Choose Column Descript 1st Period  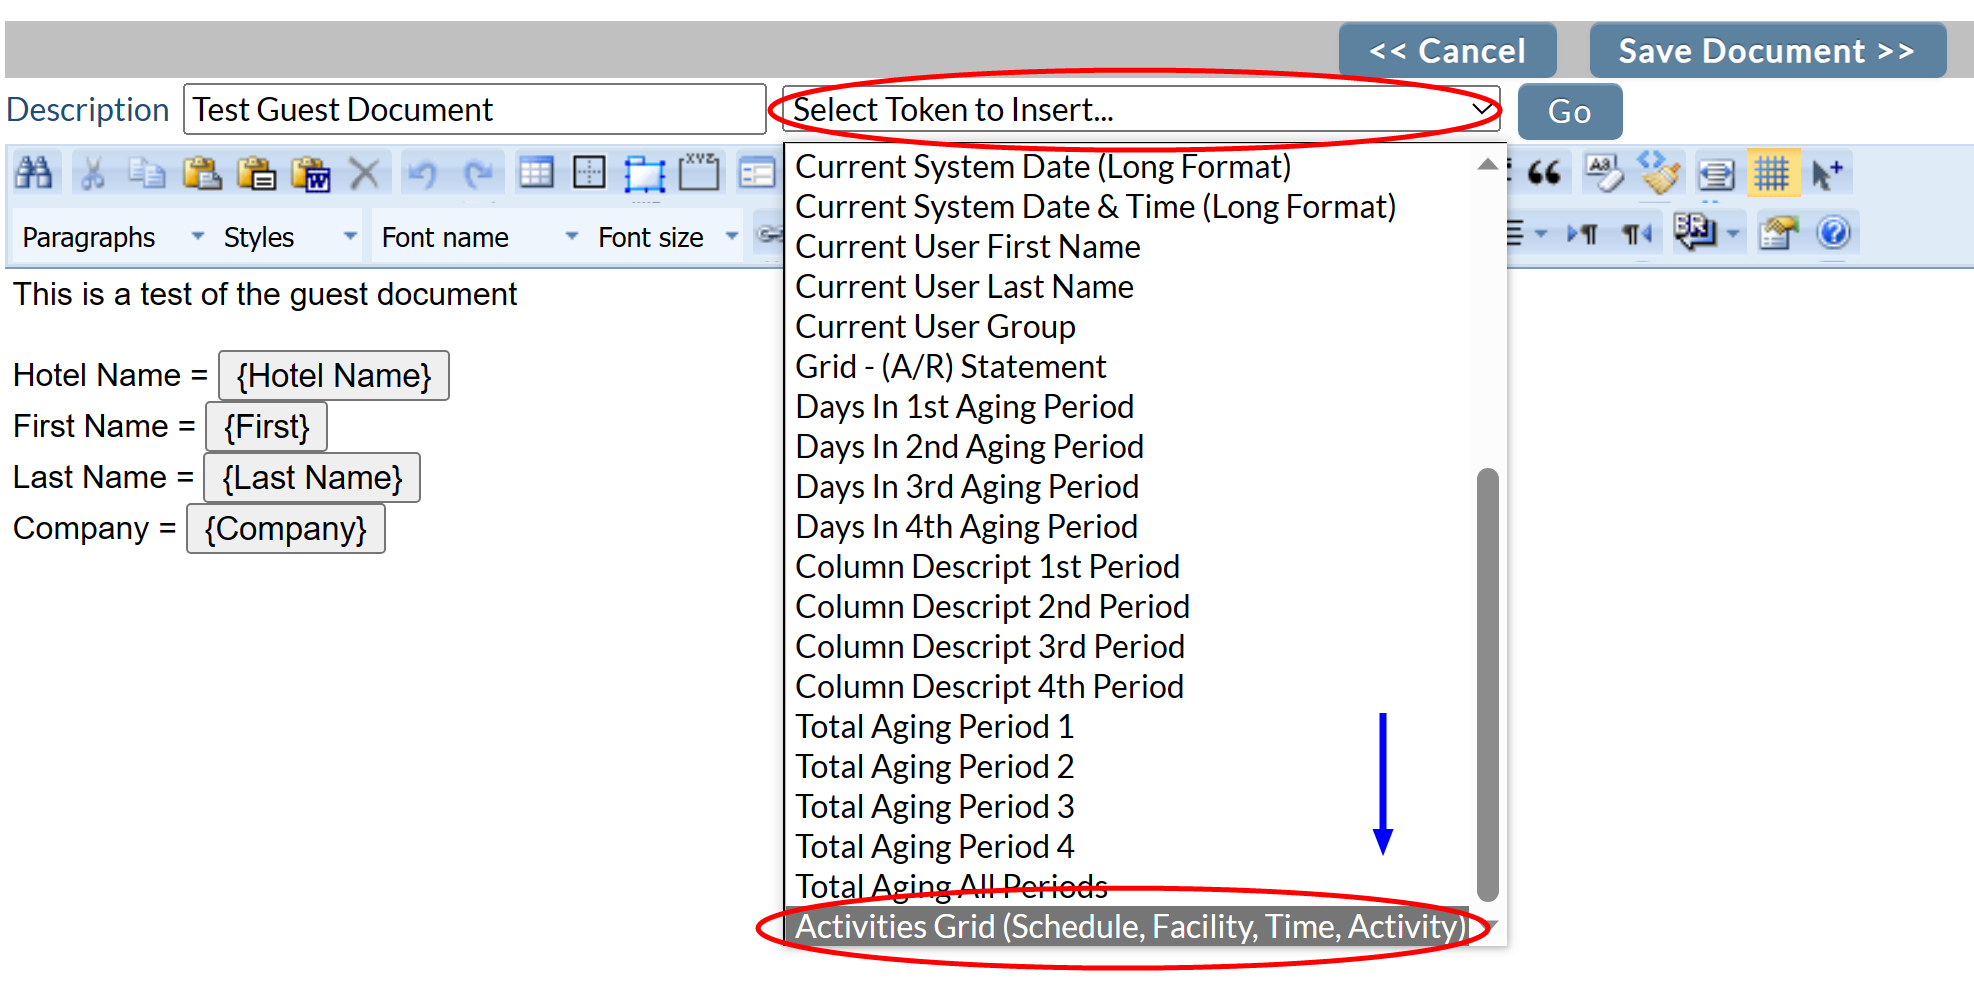click(1129, 567)
